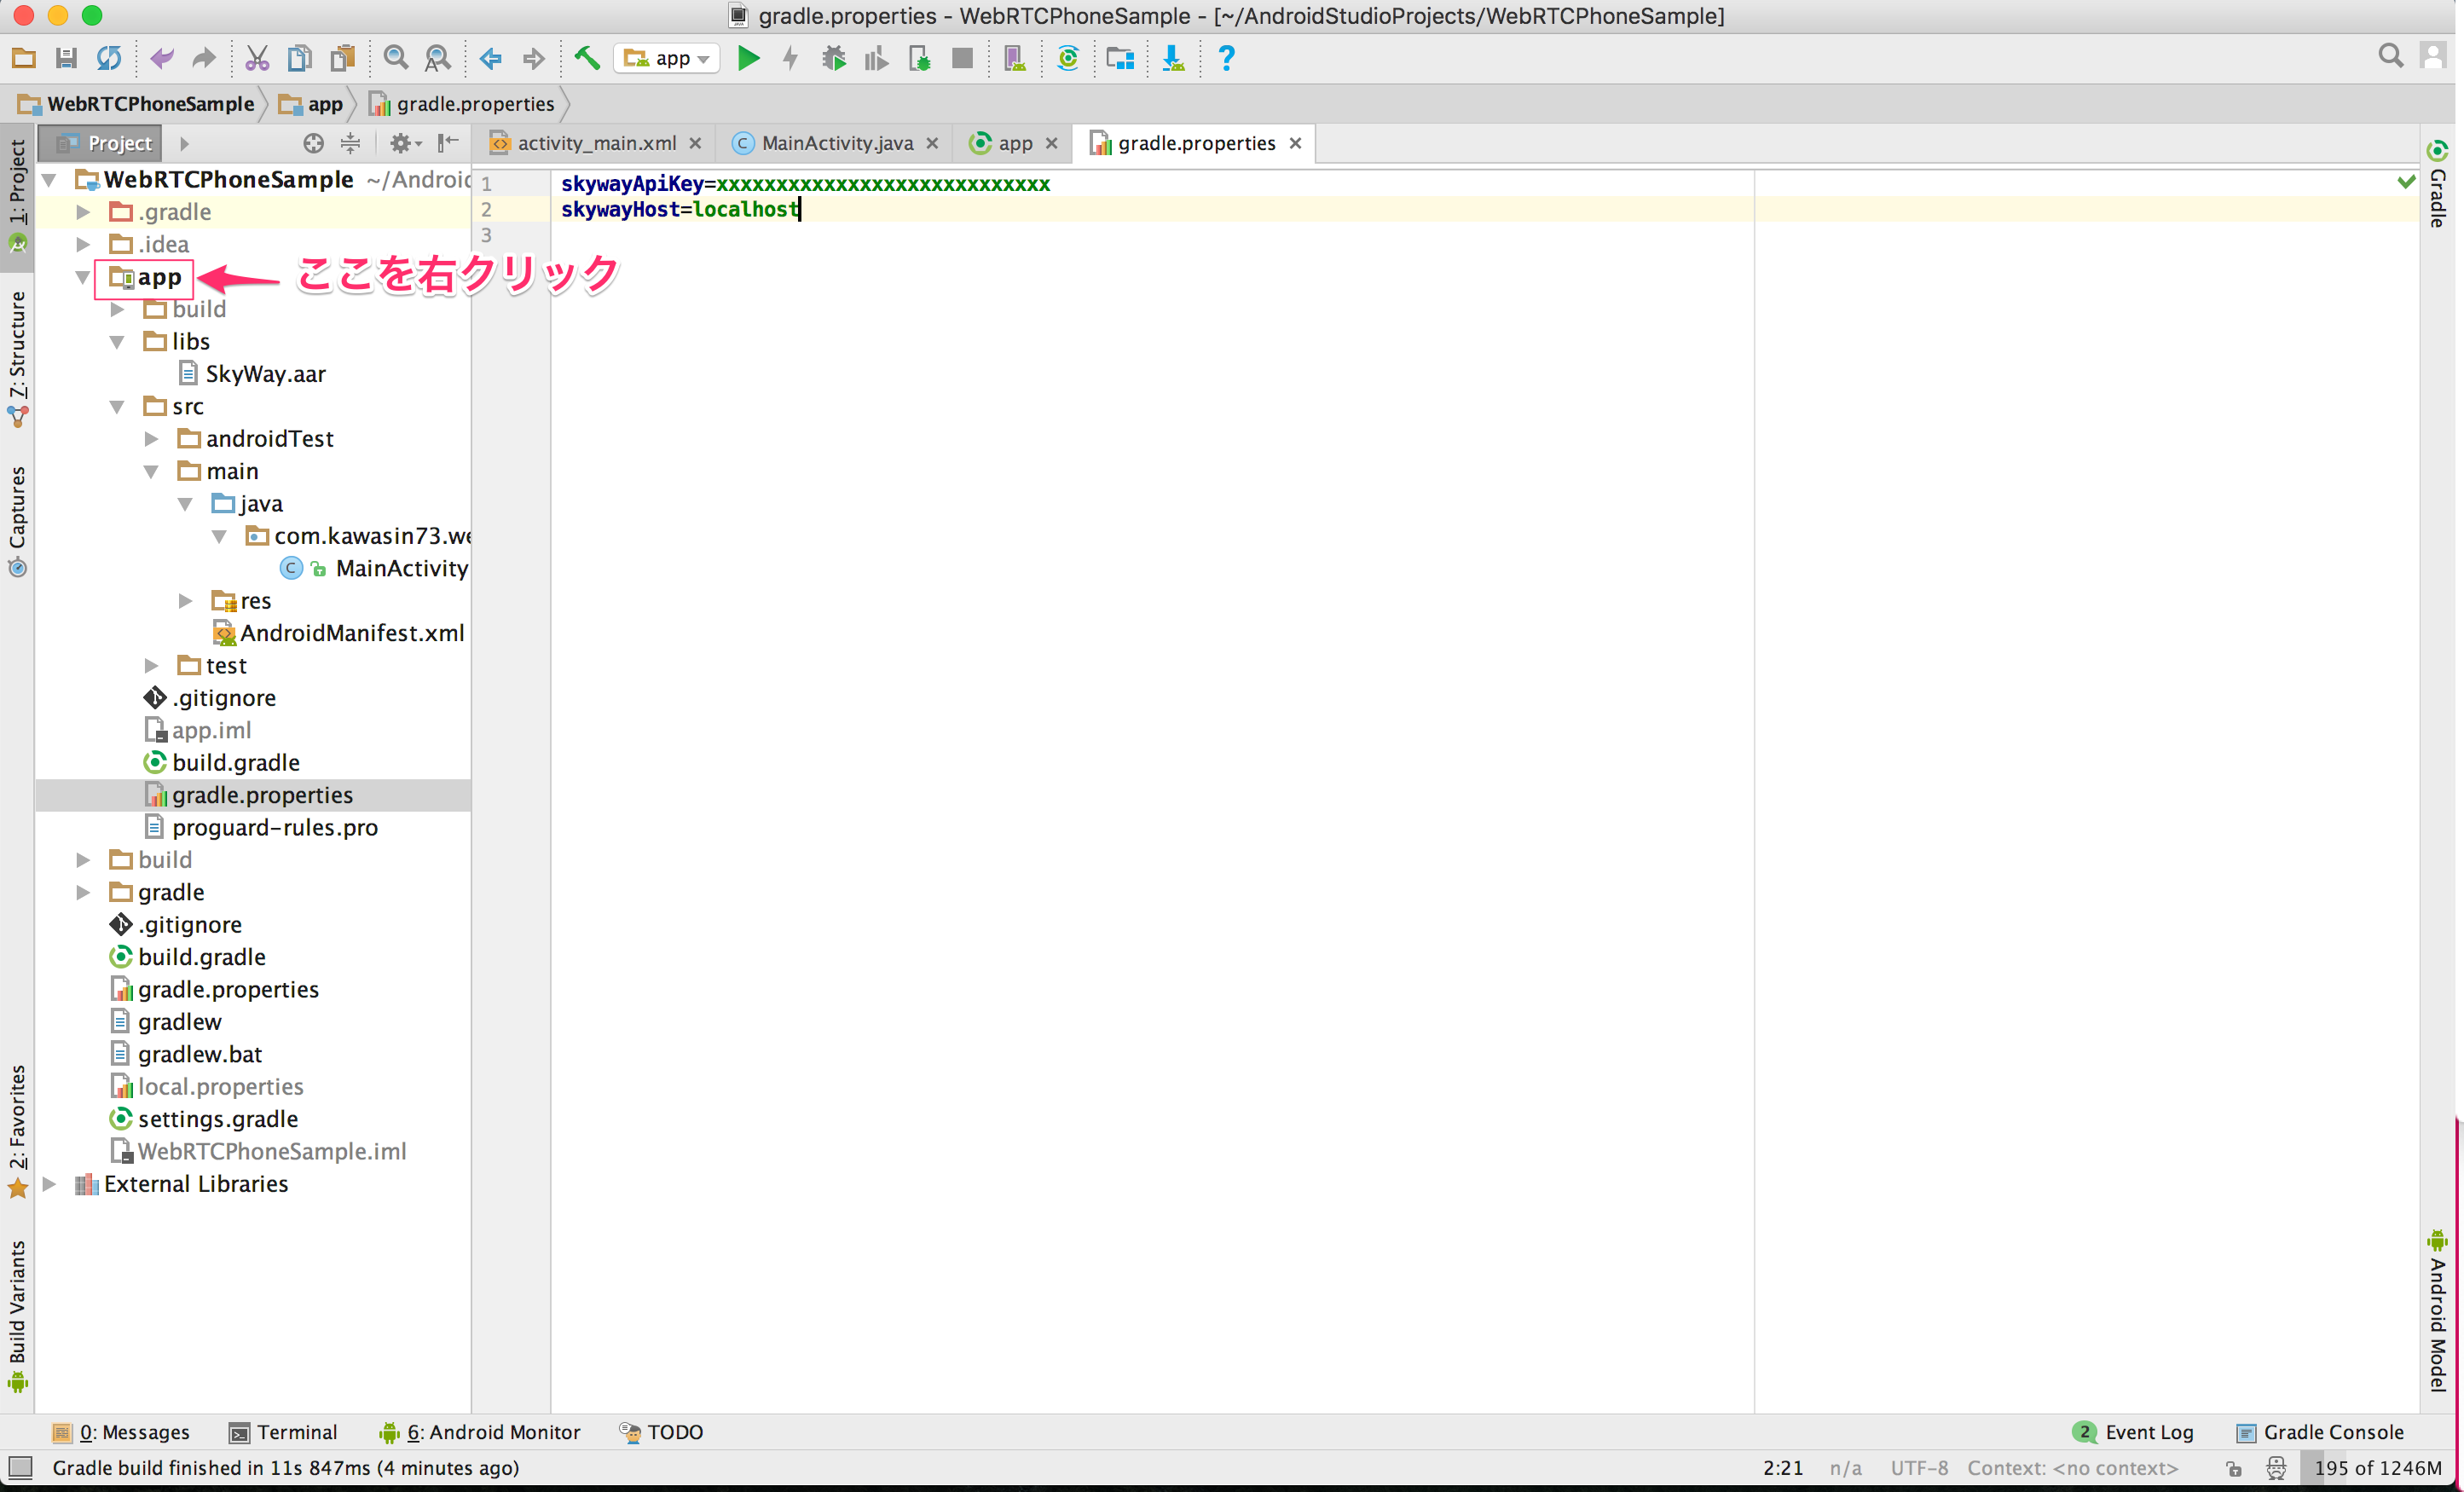Sync project with Gradle files

[1067, 58]
